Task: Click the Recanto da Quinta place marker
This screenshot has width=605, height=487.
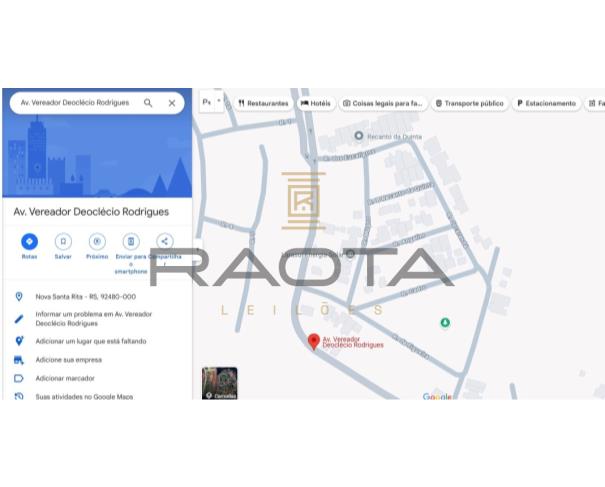Action: 359,136
